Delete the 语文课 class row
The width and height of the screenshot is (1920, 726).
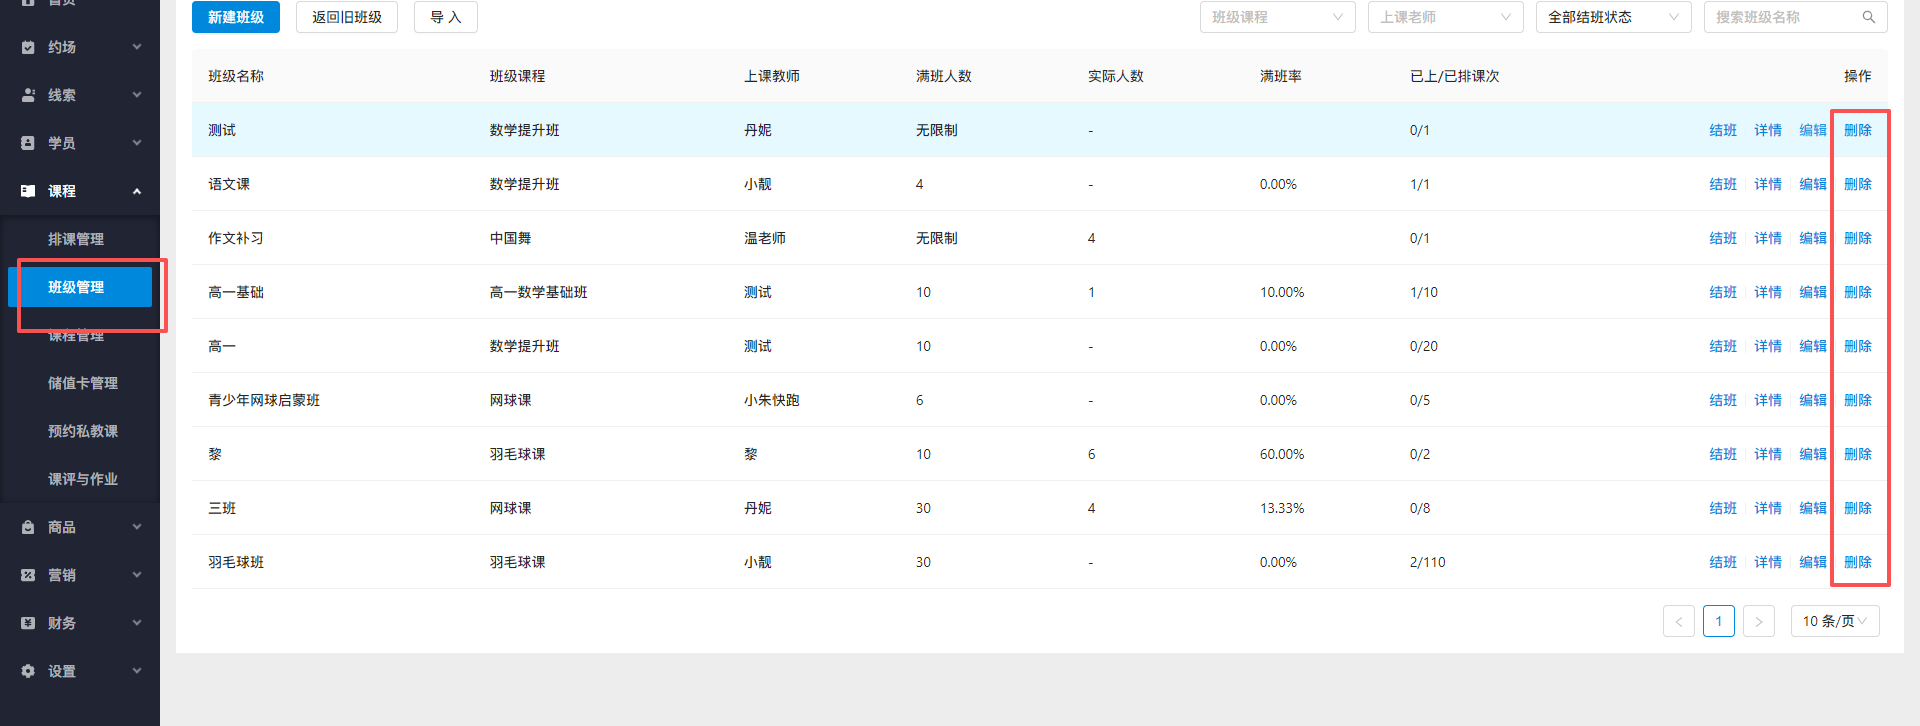pyautogui.click(x=1857, y=184)
